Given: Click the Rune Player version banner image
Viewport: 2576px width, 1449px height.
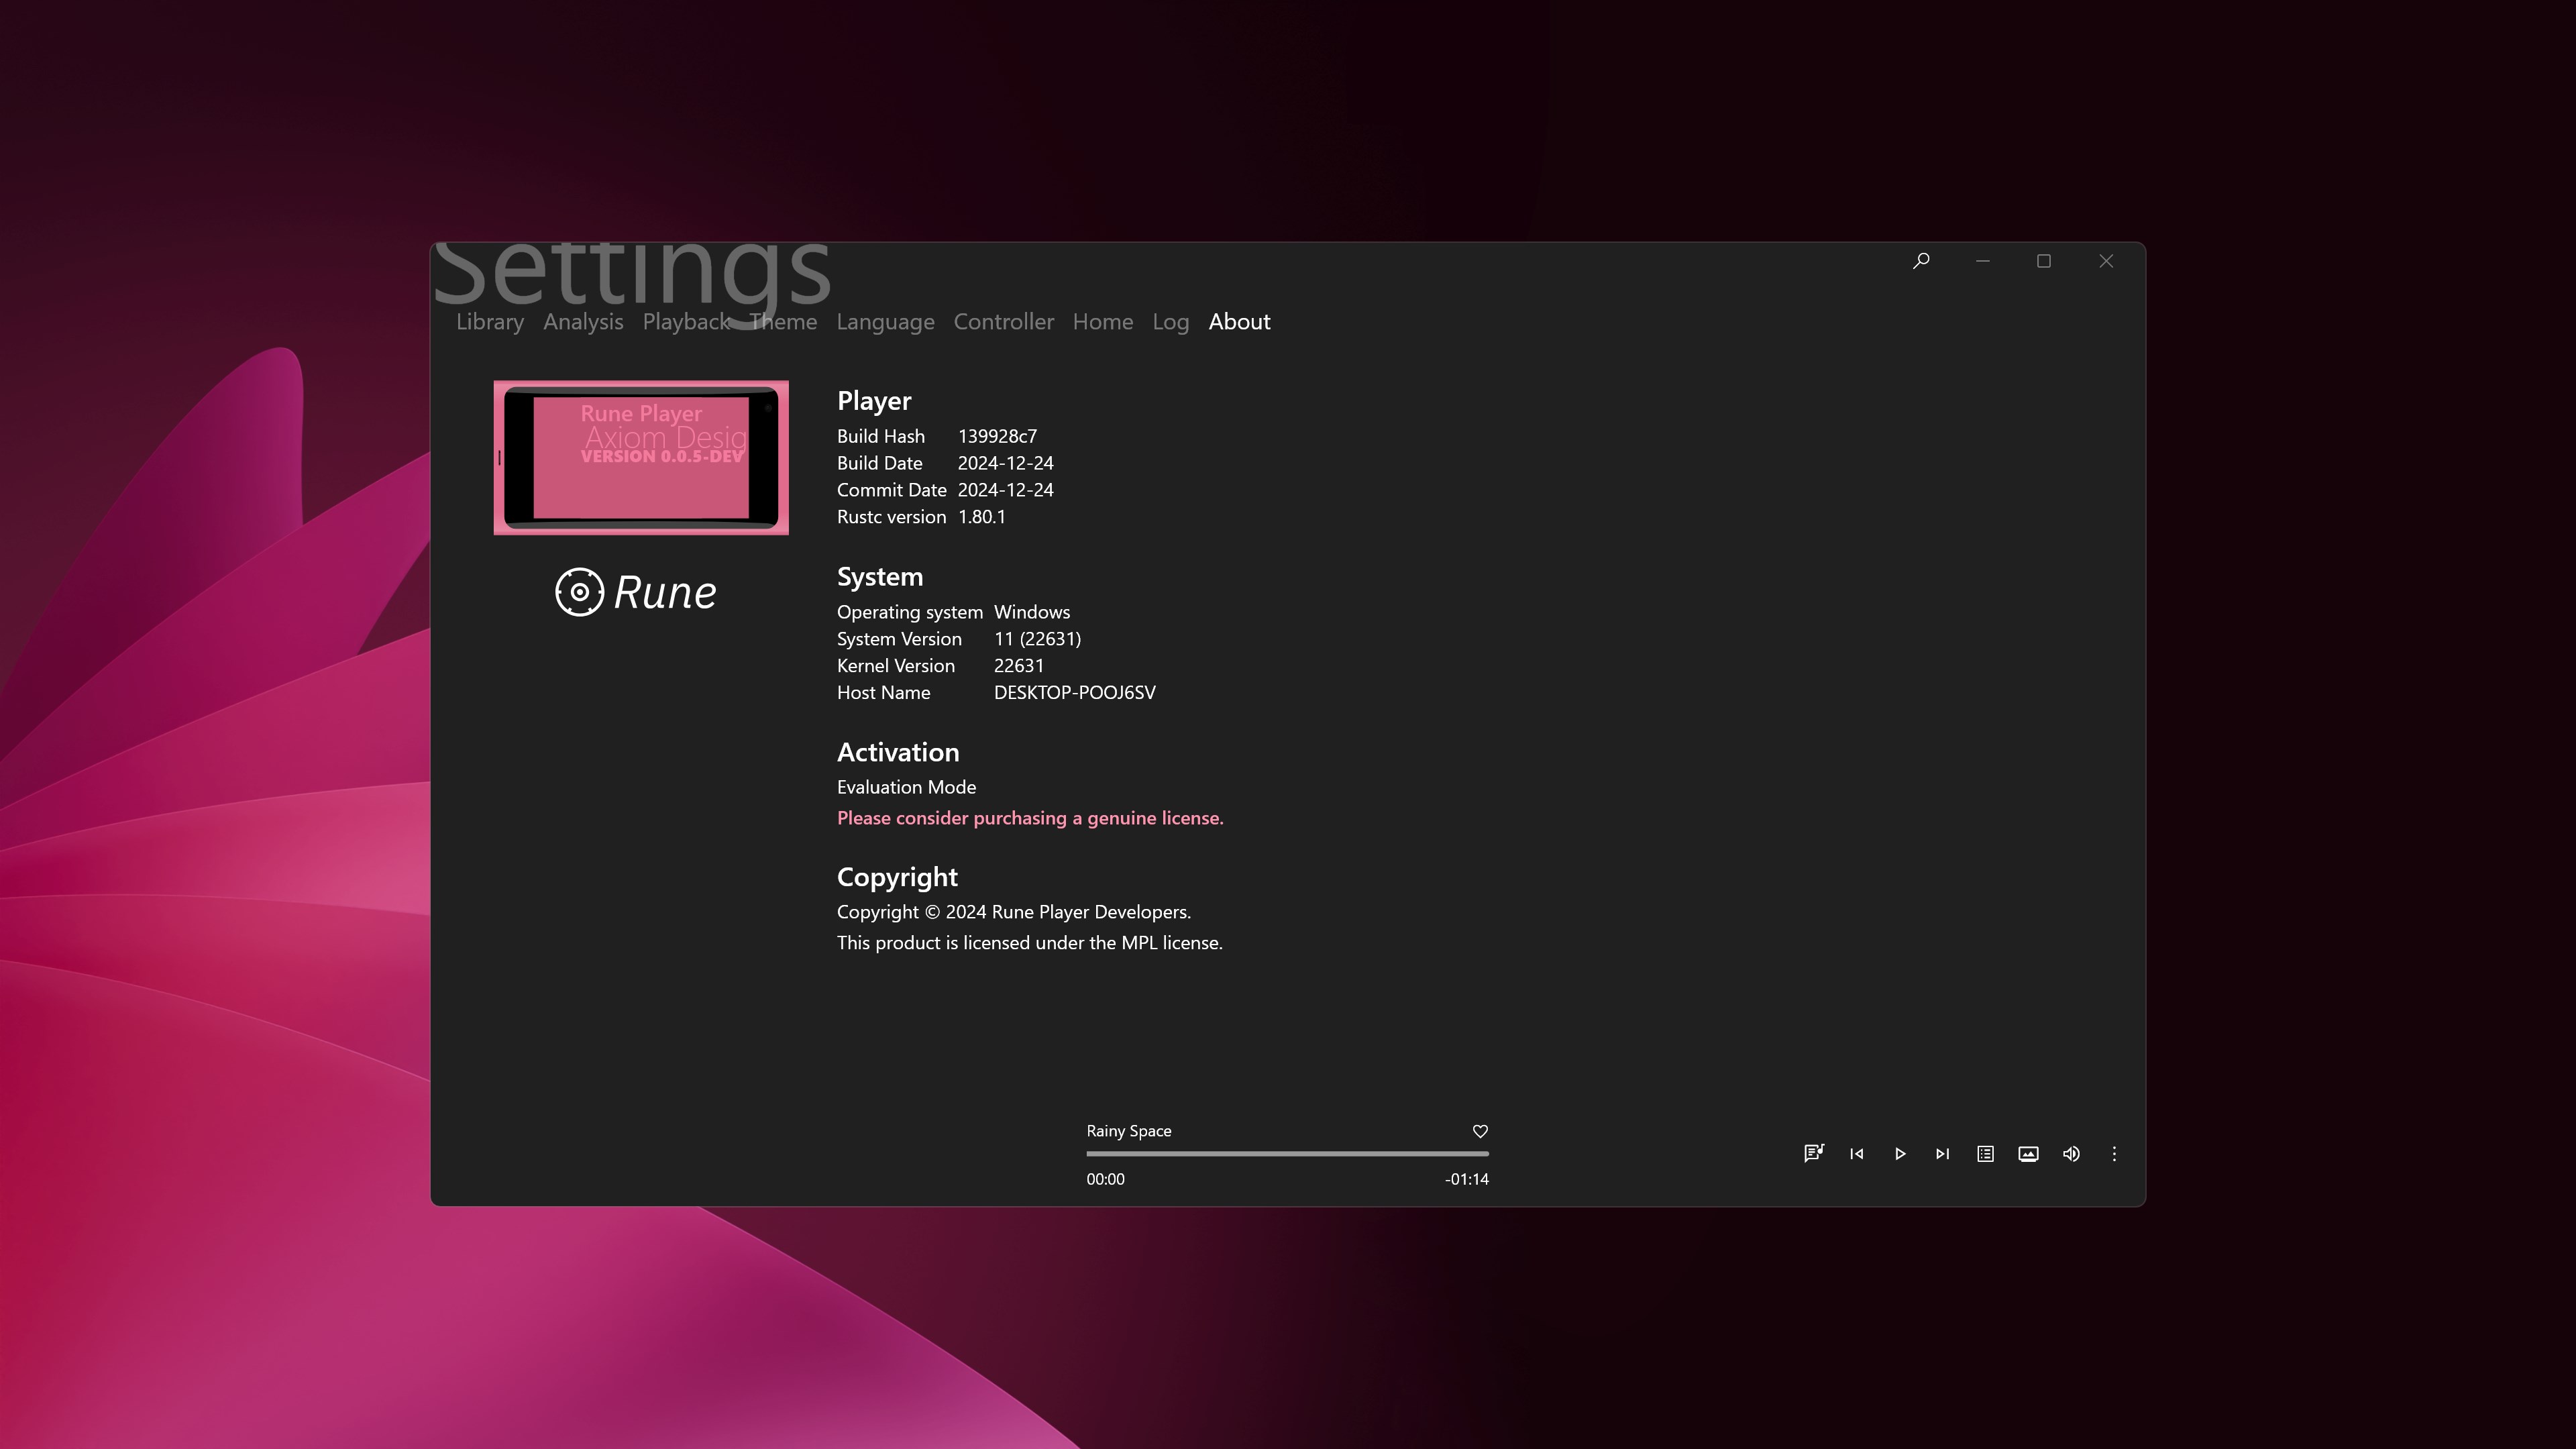Looking at the screenshot, I should pyautogui.click(x=641, y=457).
